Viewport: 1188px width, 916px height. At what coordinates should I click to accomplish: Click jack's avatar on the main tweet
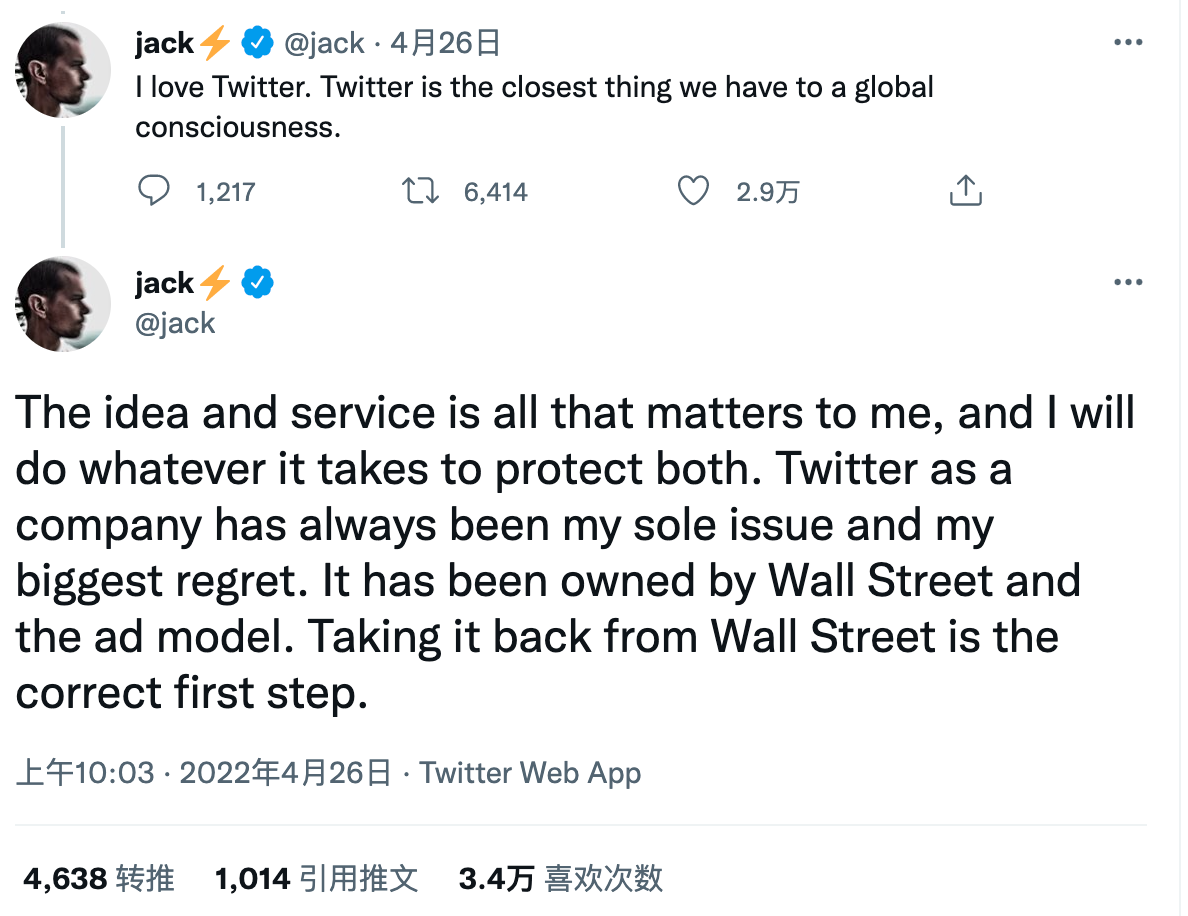64,303
